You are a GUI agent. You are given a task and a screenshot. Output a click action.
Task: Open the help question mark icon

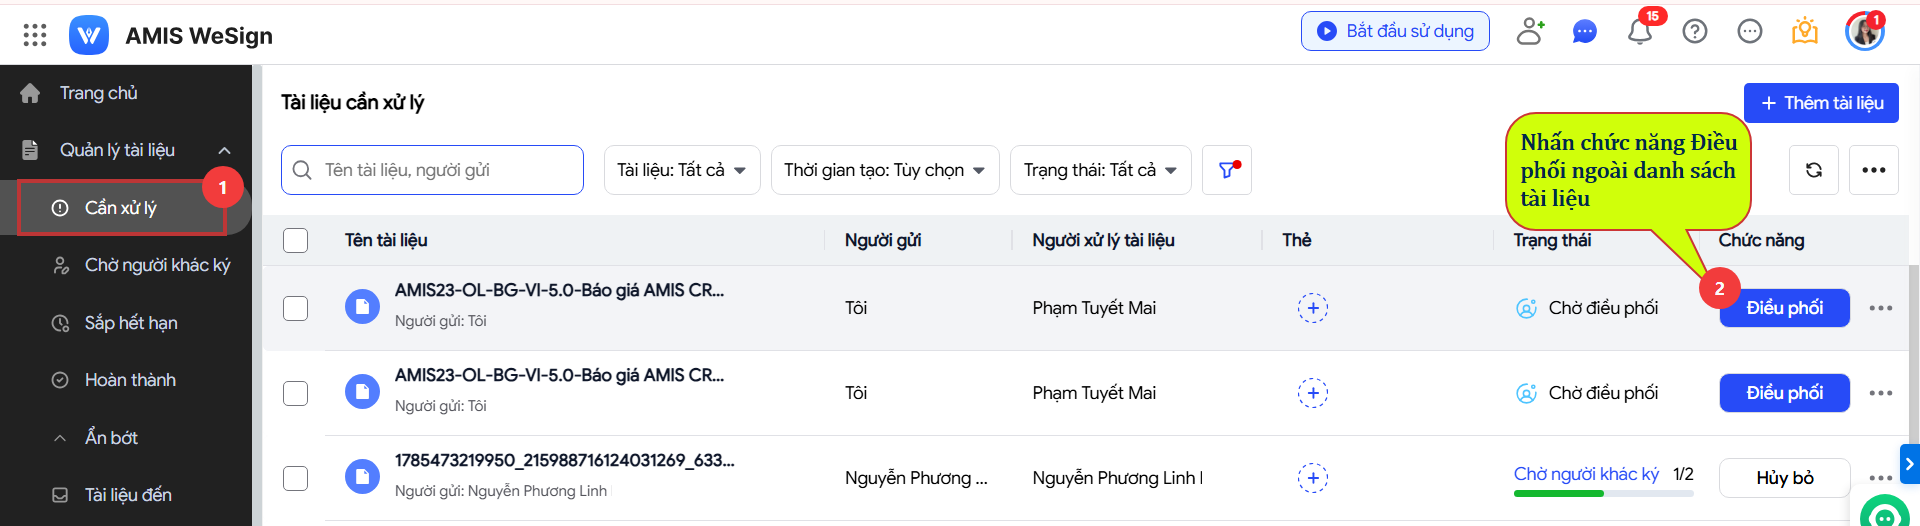click(1695, 32)
